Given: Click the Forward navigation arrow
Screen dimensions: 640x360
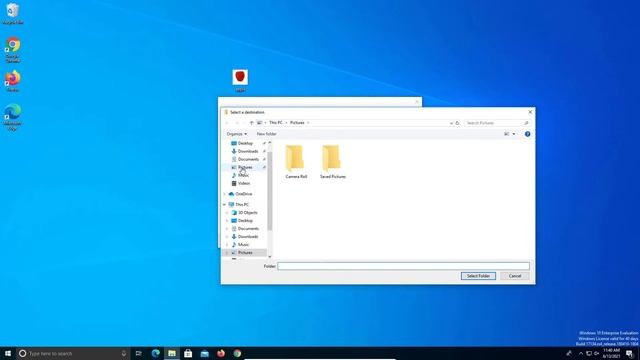Looking at the screenshot, I should 237,123.
